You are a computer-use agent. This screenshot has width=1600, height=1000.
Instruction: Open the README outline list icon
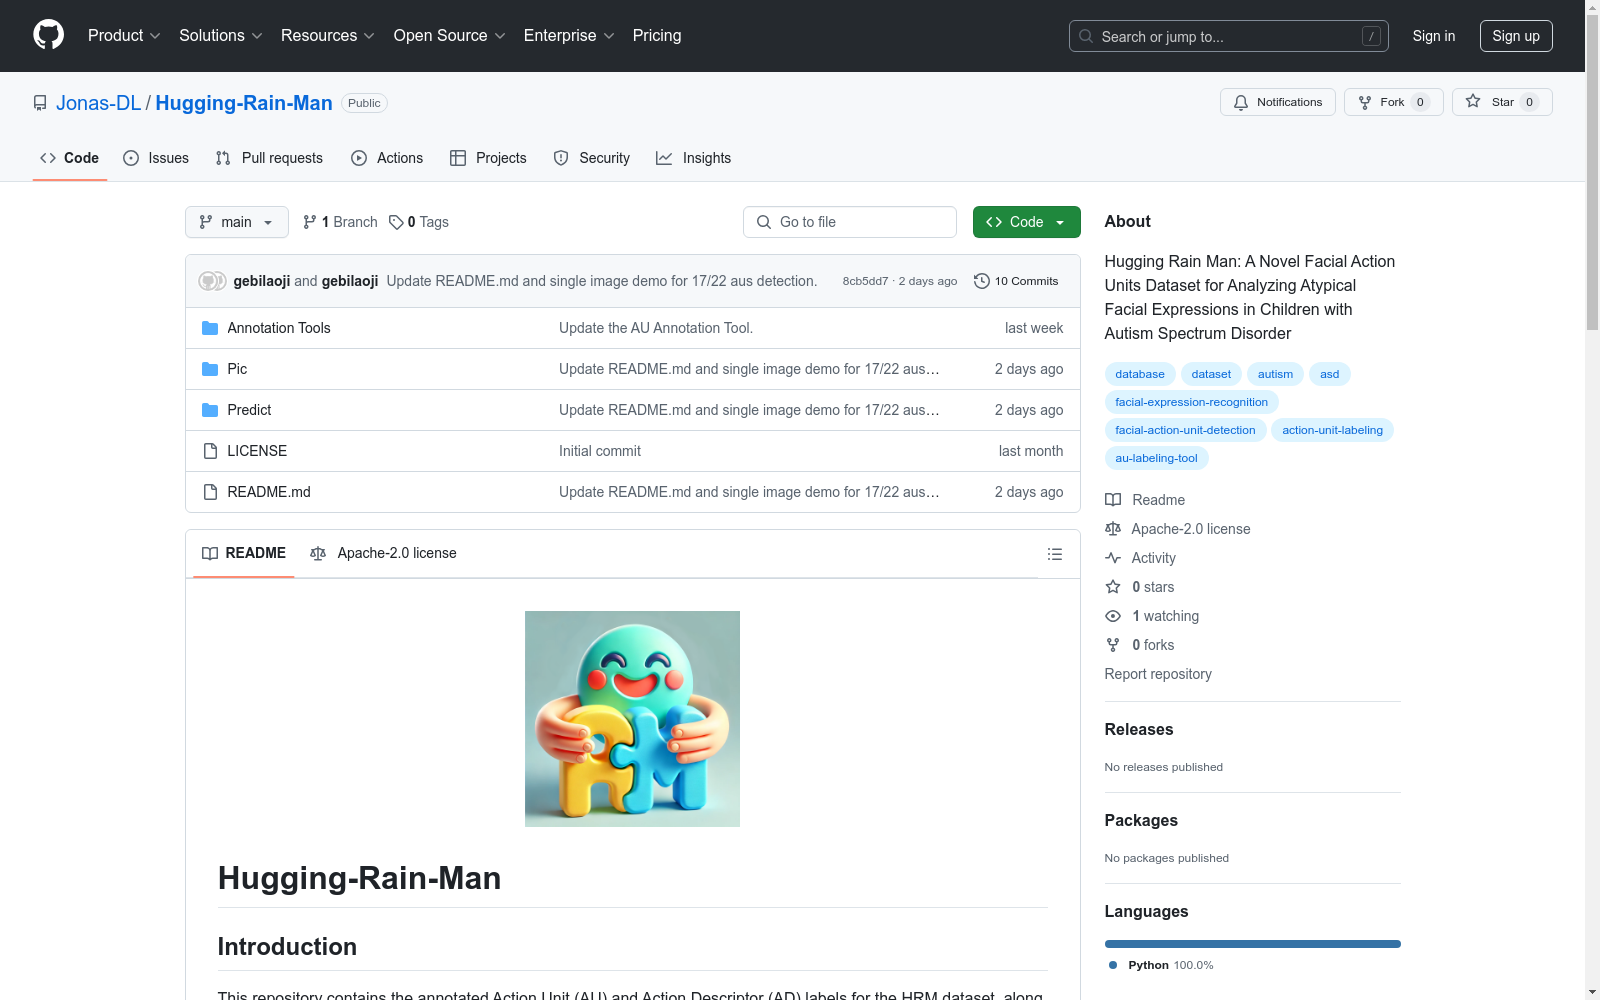click(1055, 554)
